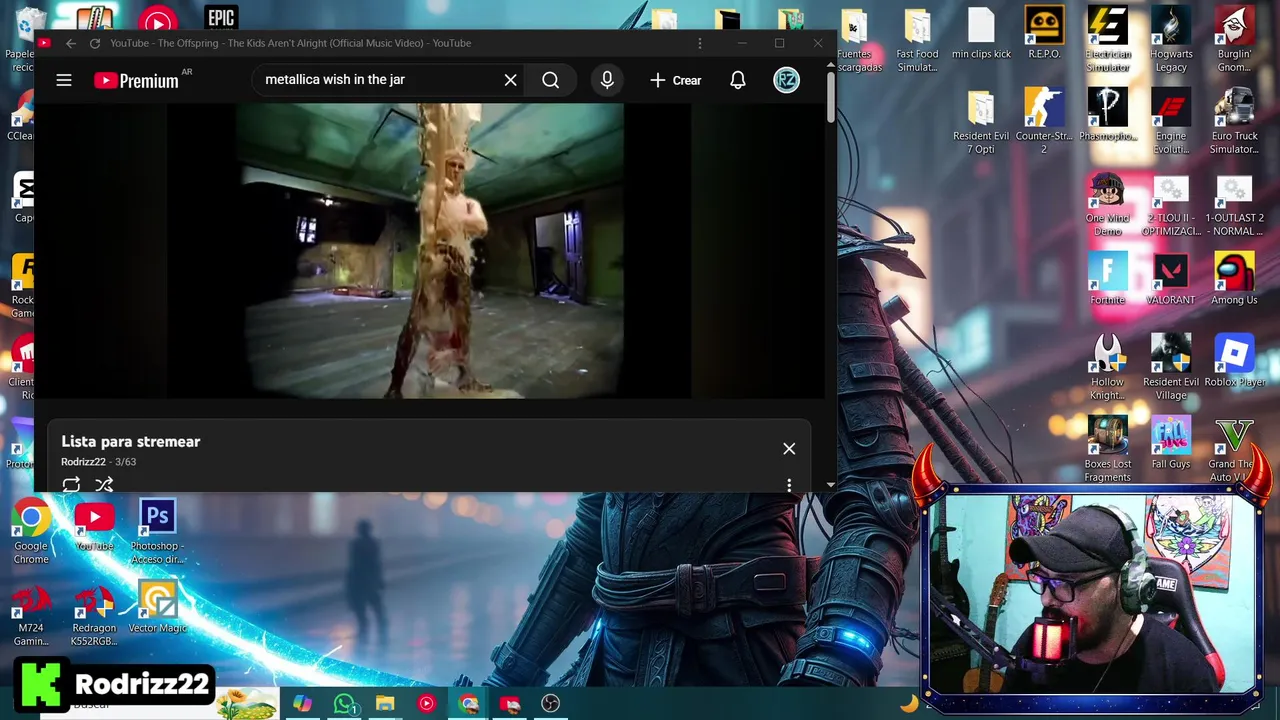
Task: Open the Vector Magic desktop shortcut
Action: click(158, 608)
